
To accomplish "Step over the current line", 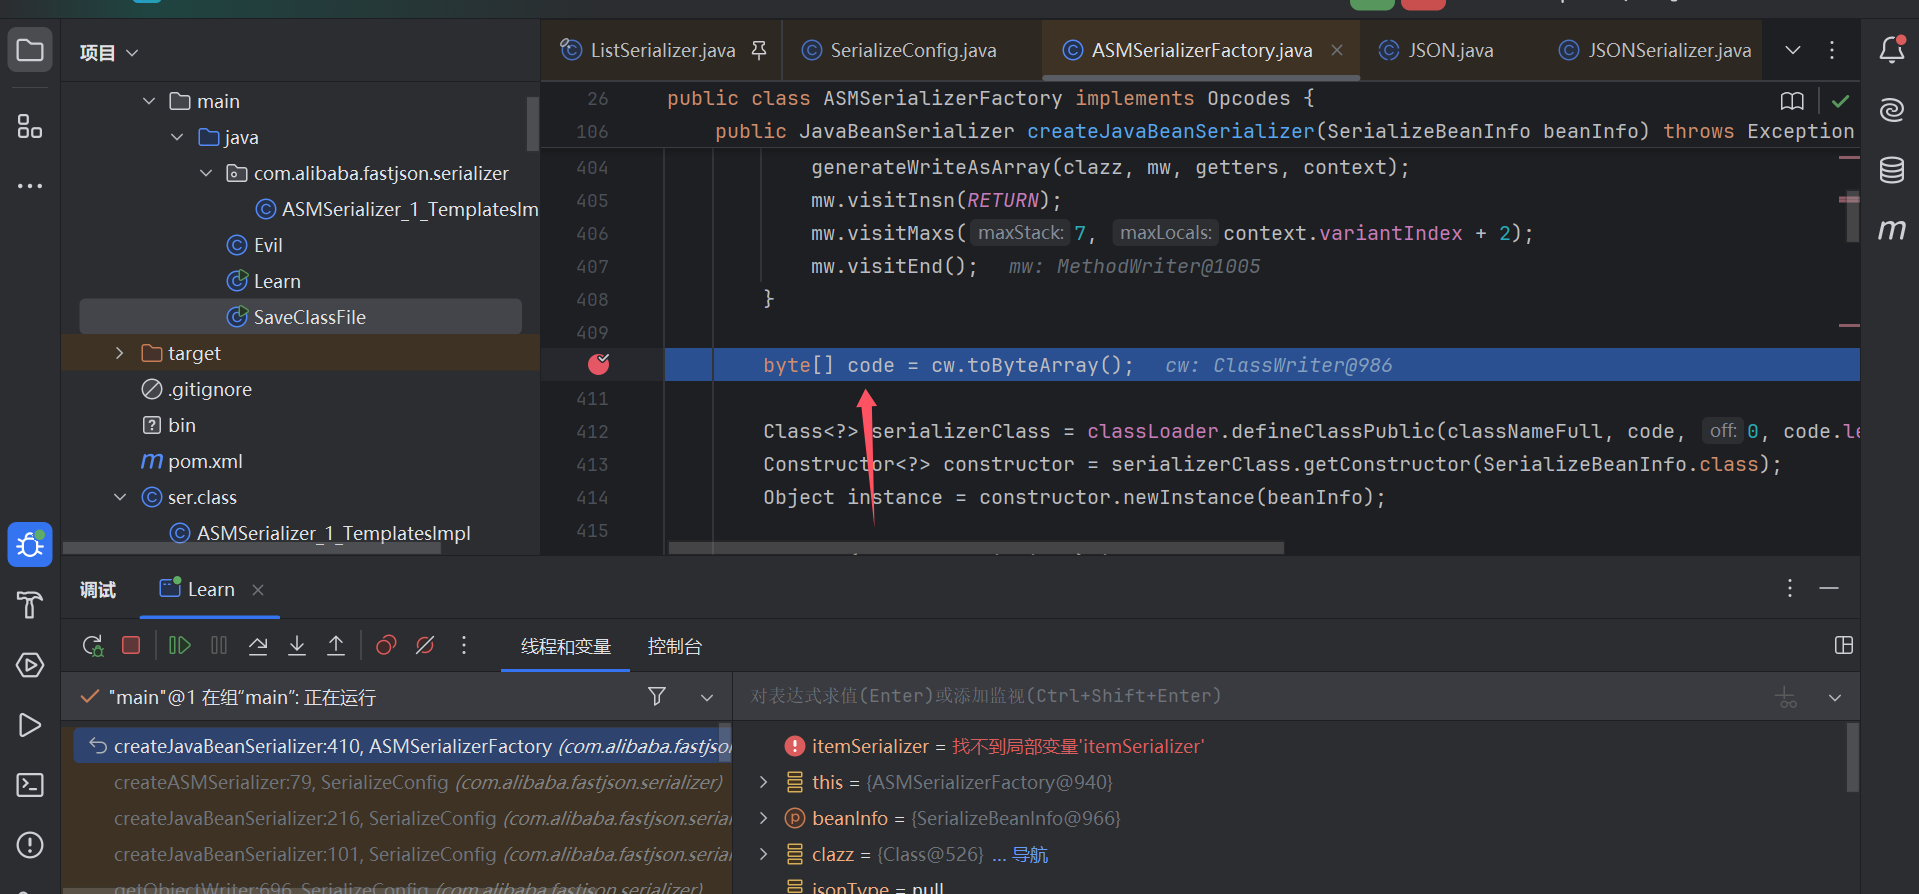I will point(258,645).
